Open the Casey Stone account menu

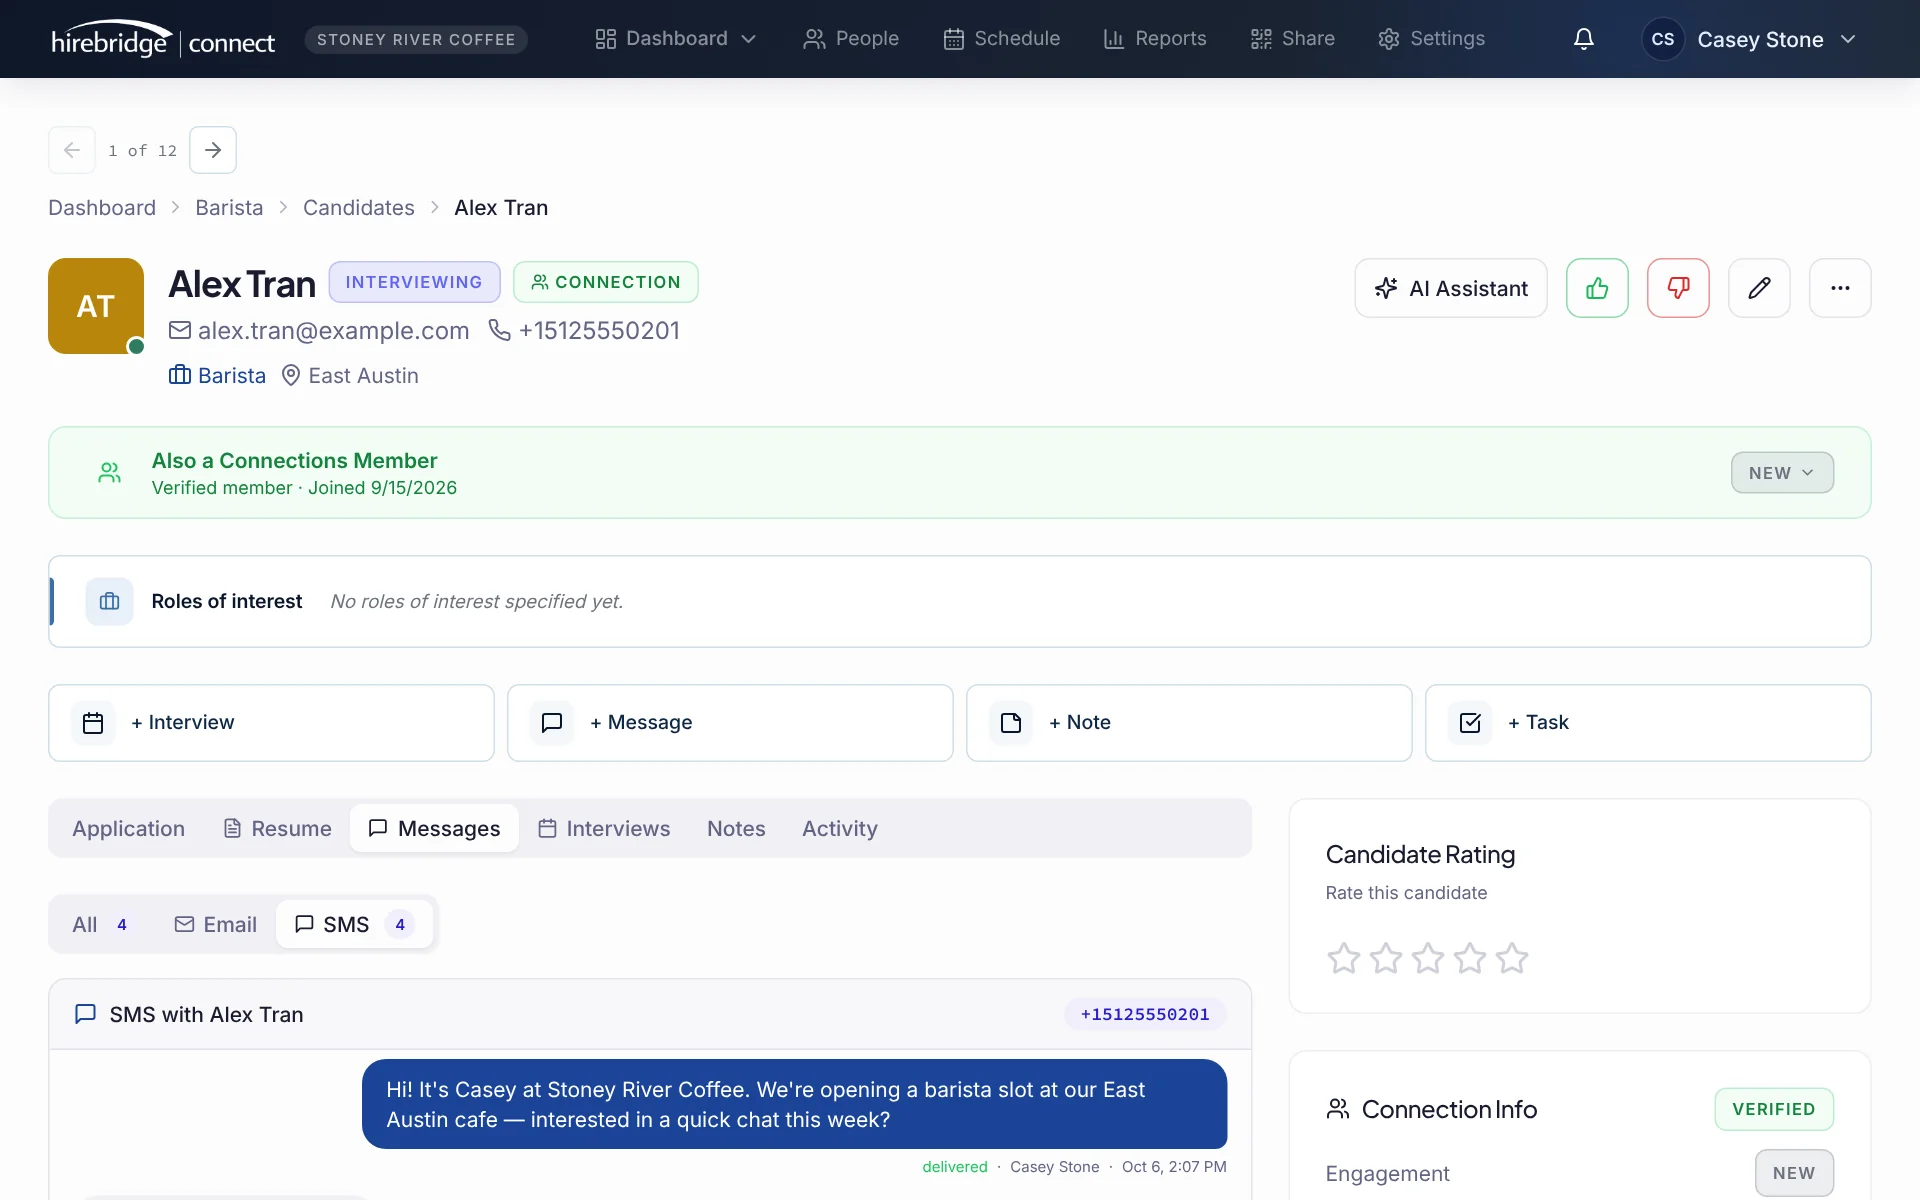pos(1750,39)
